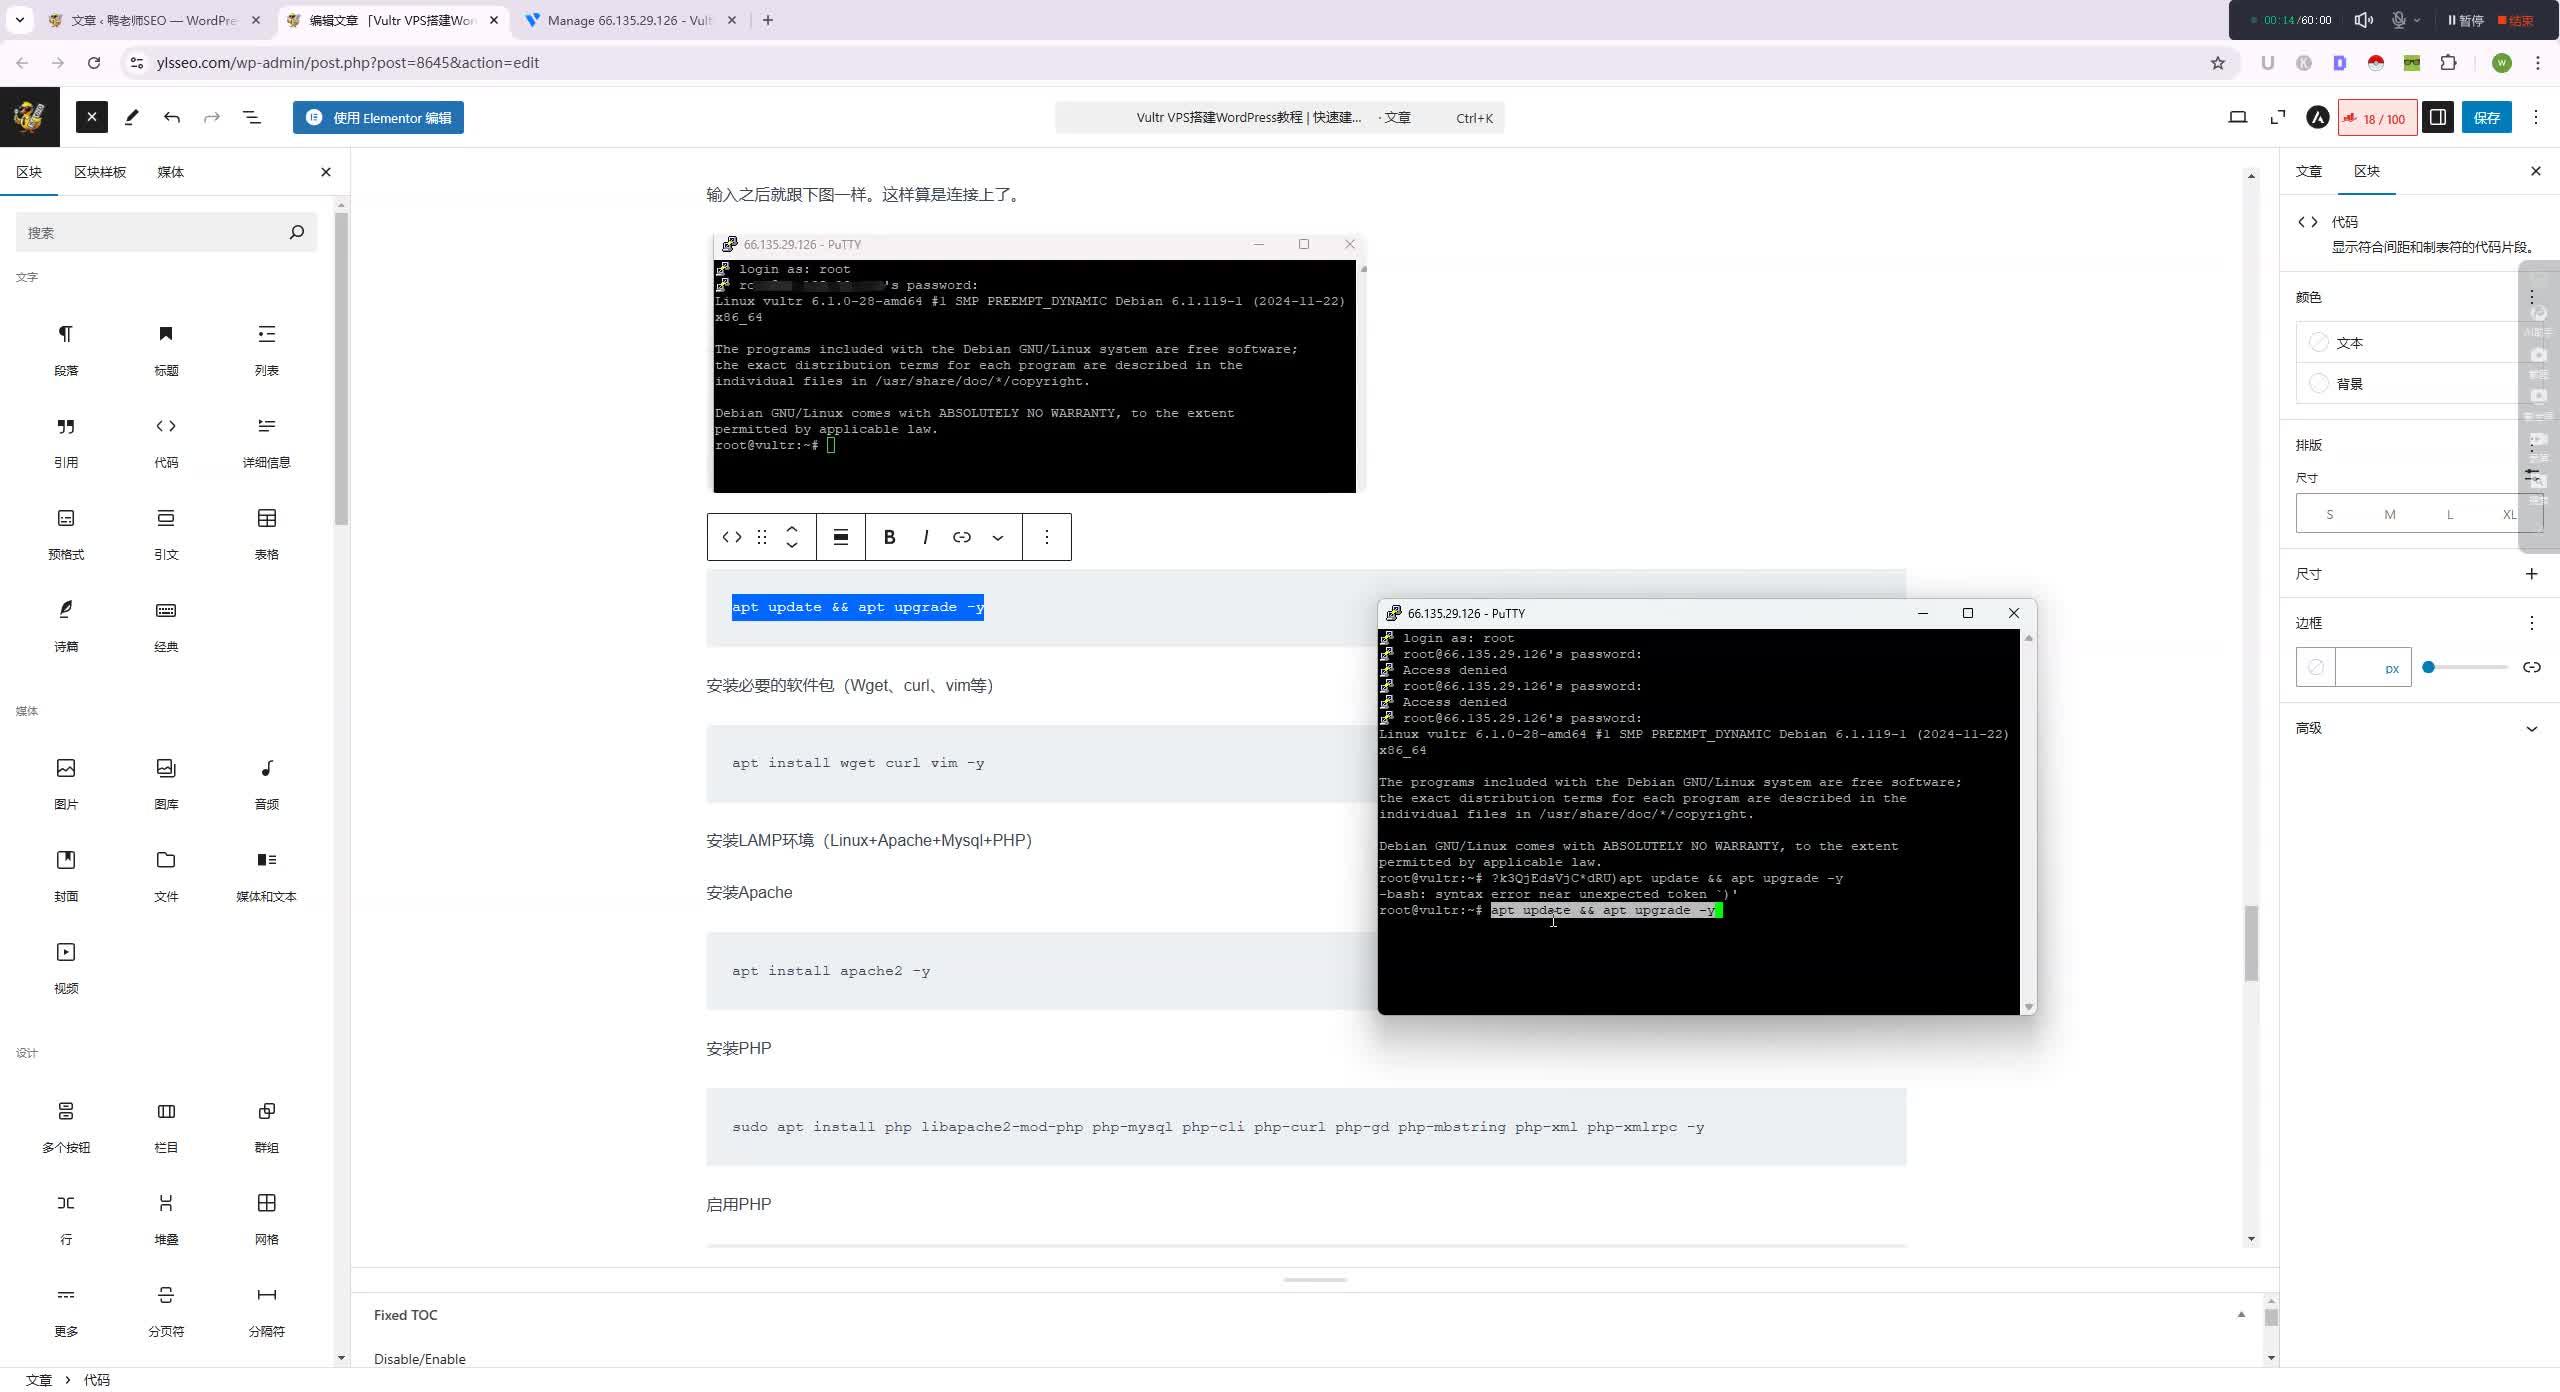This screenshot has width=2560, height=1392.
Task: Collapse the Fixed TOC meta box
Action: pyautogui.click(x=2241, y=1315)
